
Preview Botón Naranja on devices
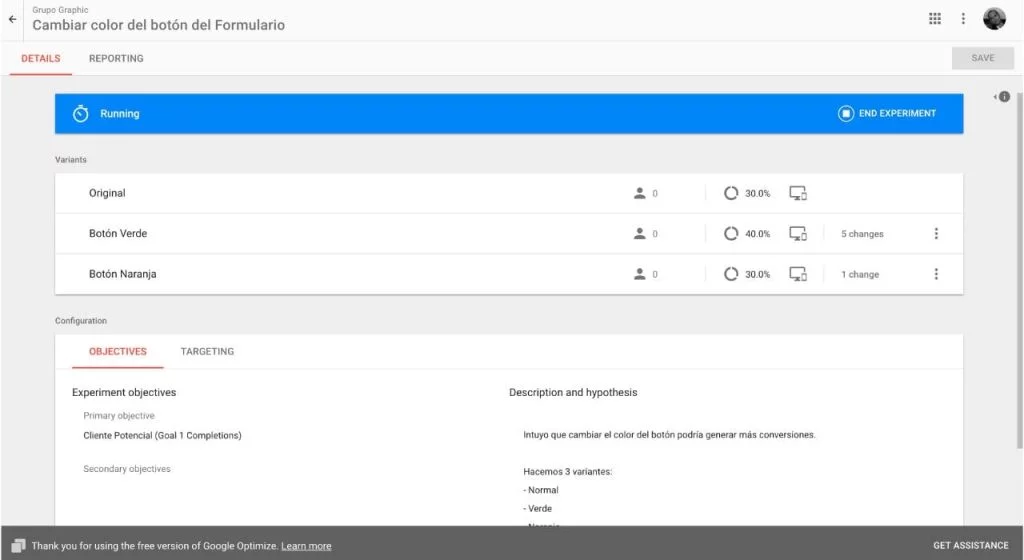point(797,274)
